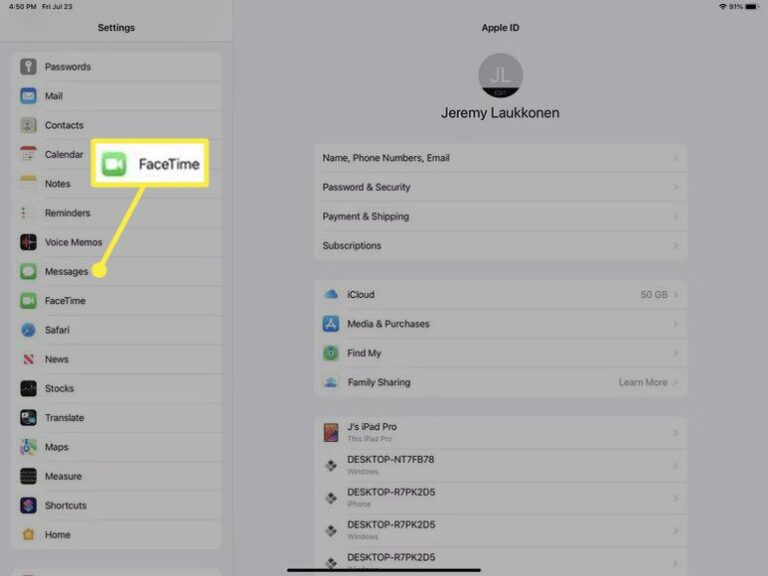Open DESKTOP-R7PK2D5 iPhone device row
This screenshot has width=768, height=576.
point(500,498)
